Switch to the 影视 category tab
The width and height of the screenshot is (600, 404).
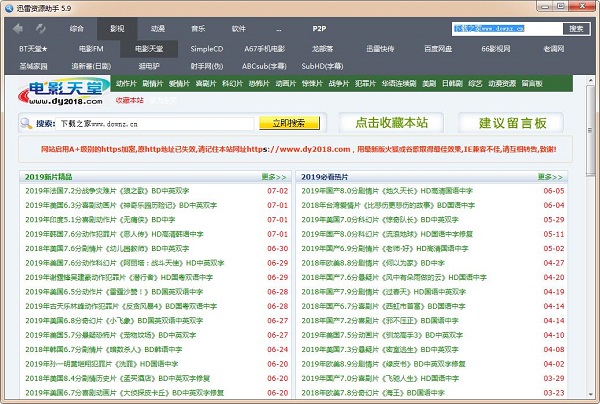[118, 30]
